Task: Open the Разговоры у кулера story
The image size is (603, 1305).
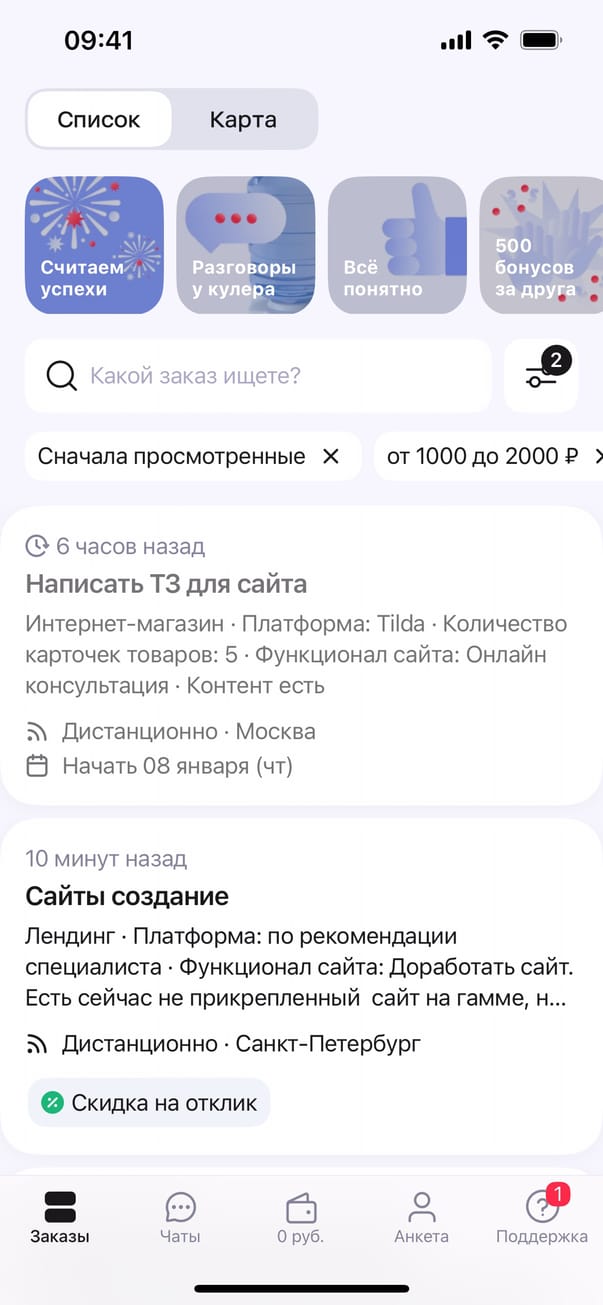Action: point(246,245)
